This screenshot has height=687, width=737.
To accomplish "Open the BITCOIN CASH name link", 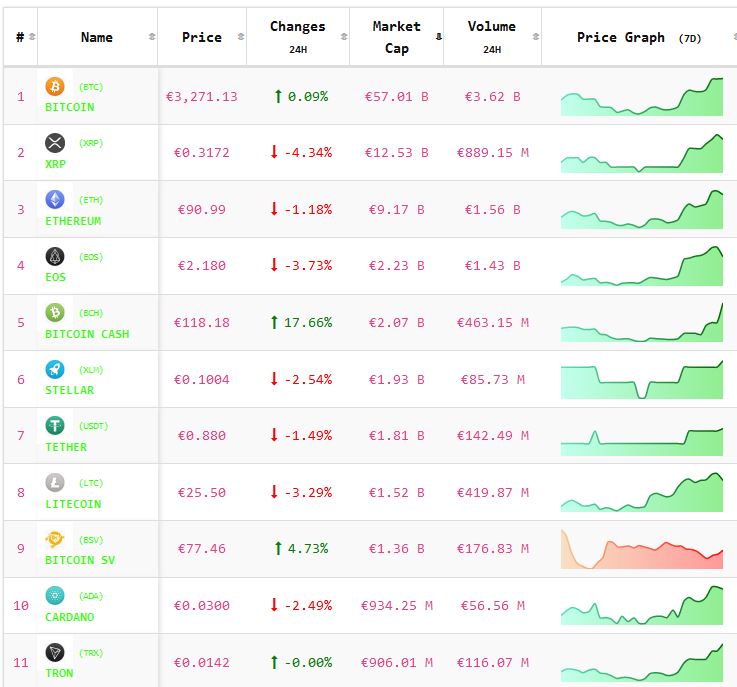I will click(x=87, y=334).
